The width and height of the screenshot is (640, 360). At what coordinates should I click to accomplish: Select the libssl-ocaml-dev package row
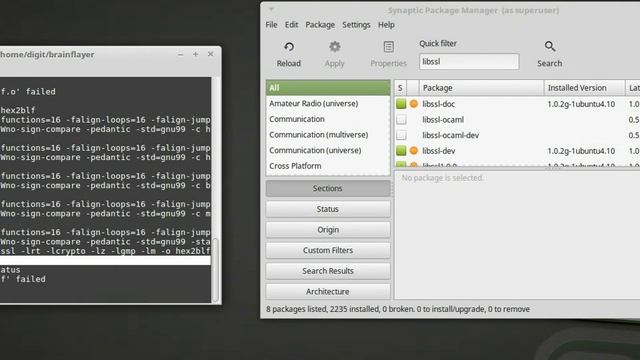point(517,135)
